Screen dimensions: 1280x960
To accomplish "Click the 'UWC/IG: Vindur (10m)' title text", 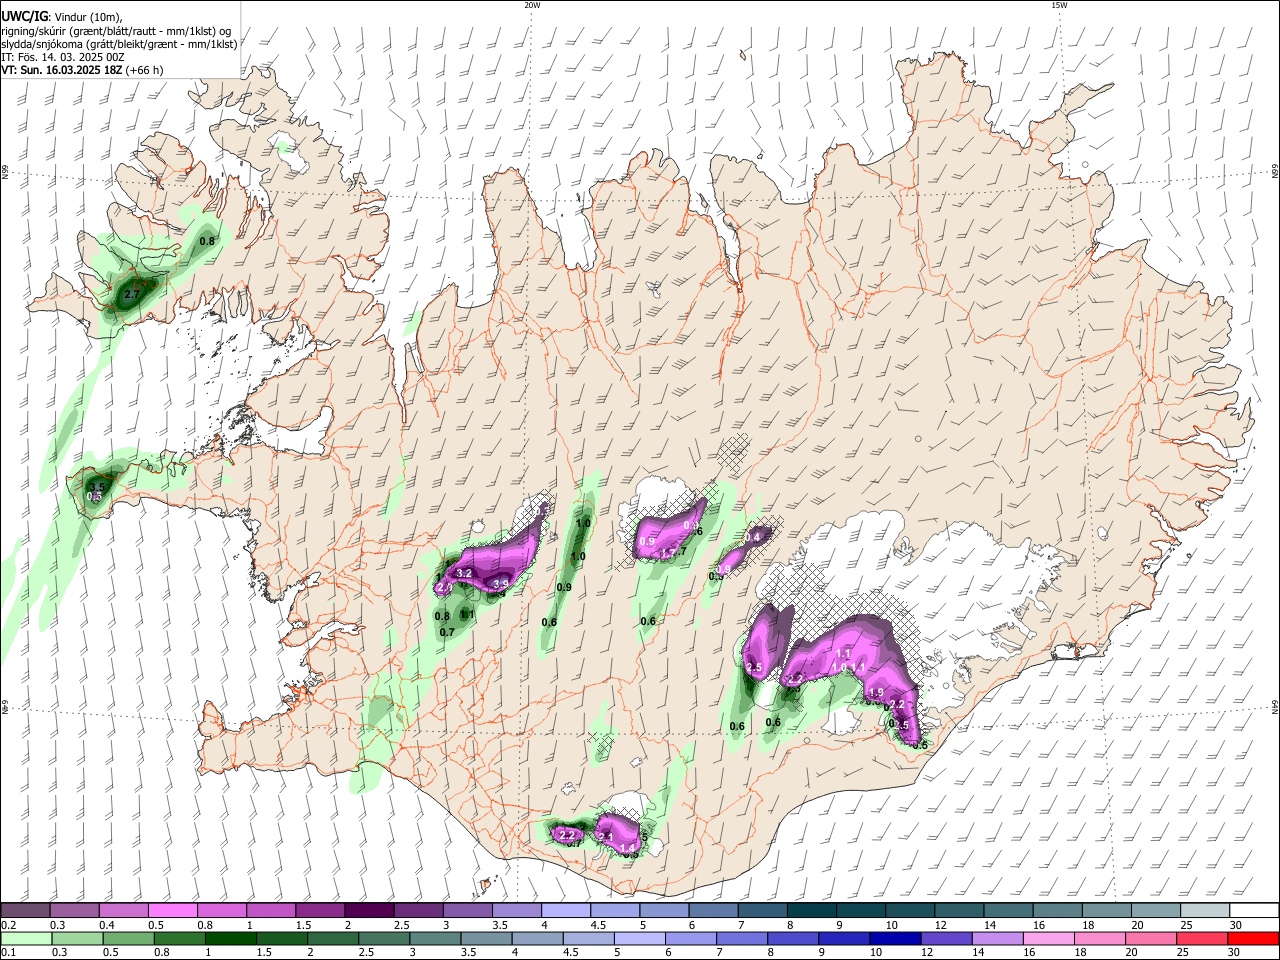I will point(62,16).
